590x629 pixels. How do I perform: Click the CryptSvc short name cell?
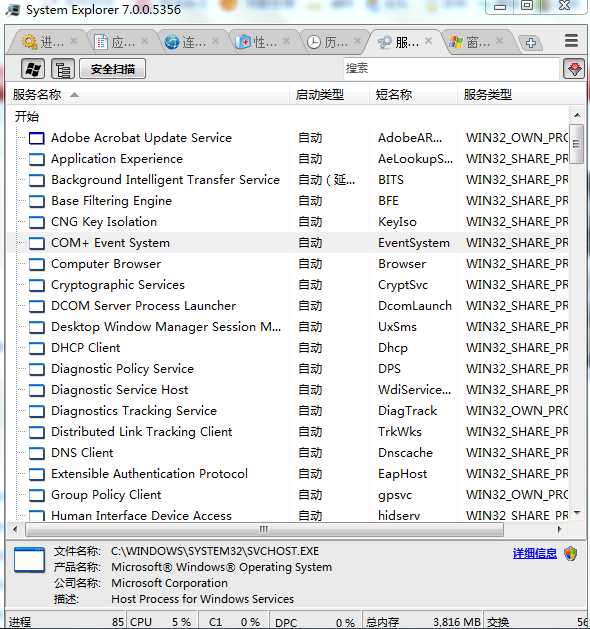[x=403, y=285]
